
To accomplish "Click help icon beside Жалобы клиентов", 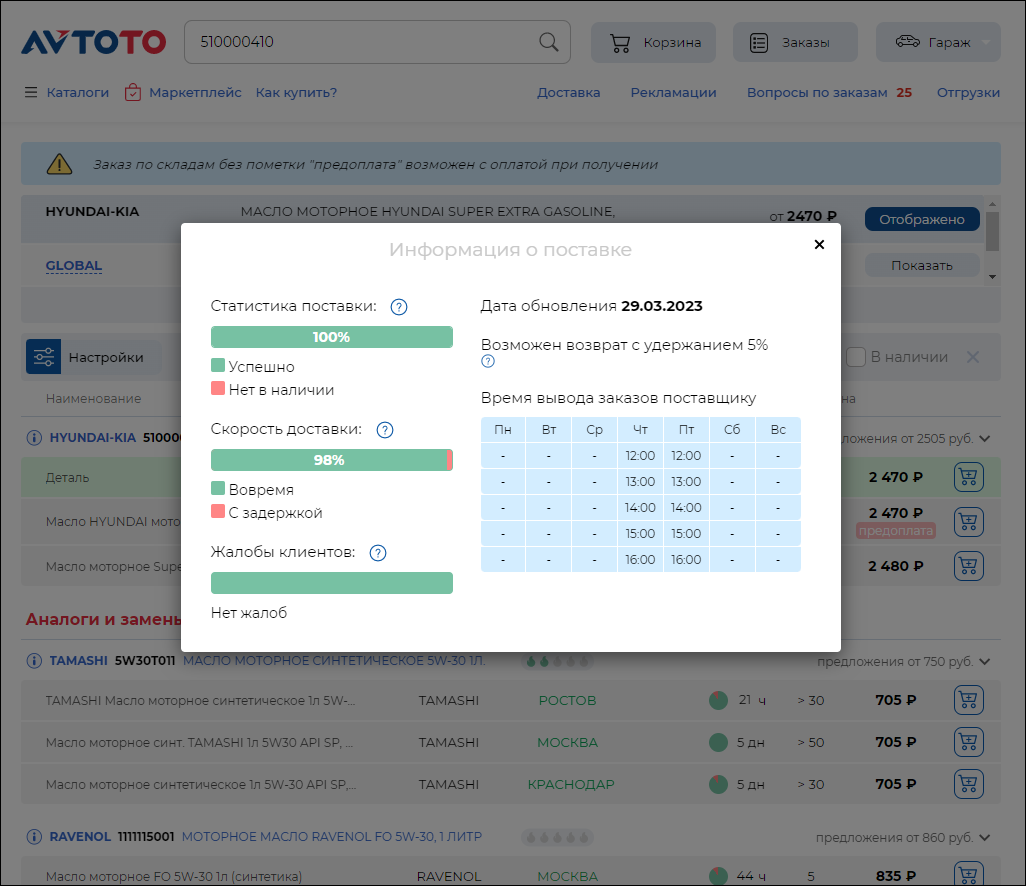I will pos(378,553).
